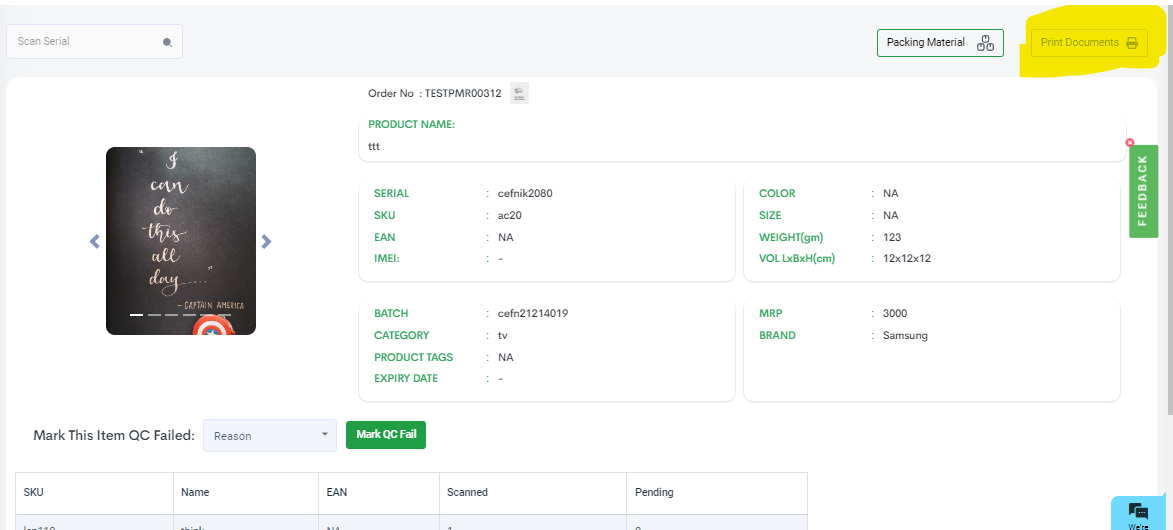Open the QC fail Reason dropdown
1173x530 pixels.
tap(270, 436)
